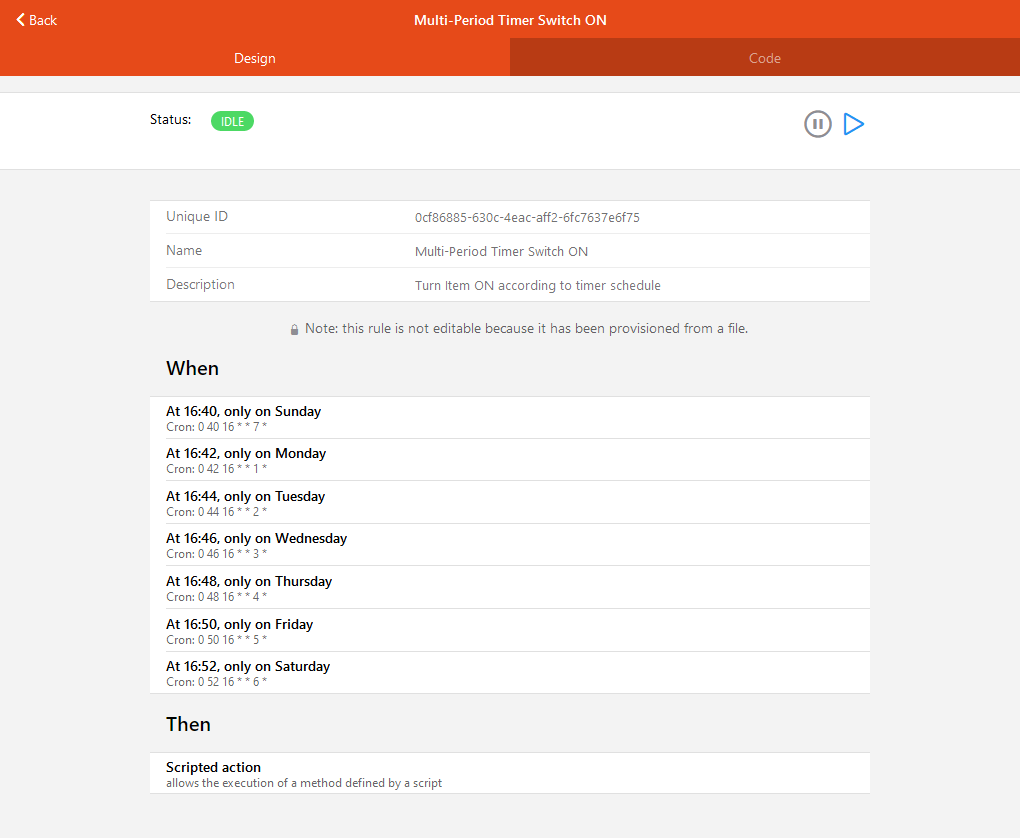Open the Monday 16:42 trigger
Screen dimensions: 1020x838
coord(509,460)
